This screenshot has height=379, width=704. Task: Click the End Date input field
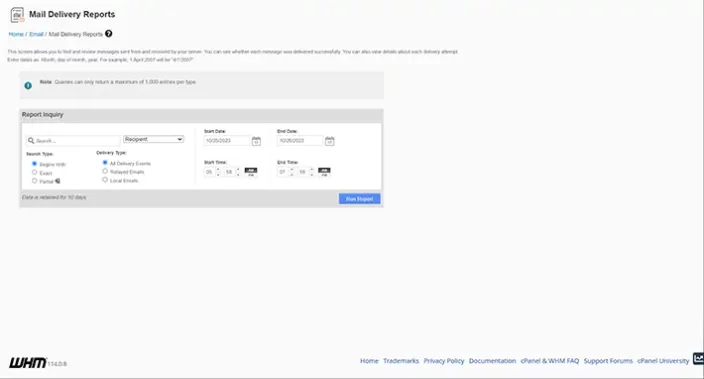(300, 141)
